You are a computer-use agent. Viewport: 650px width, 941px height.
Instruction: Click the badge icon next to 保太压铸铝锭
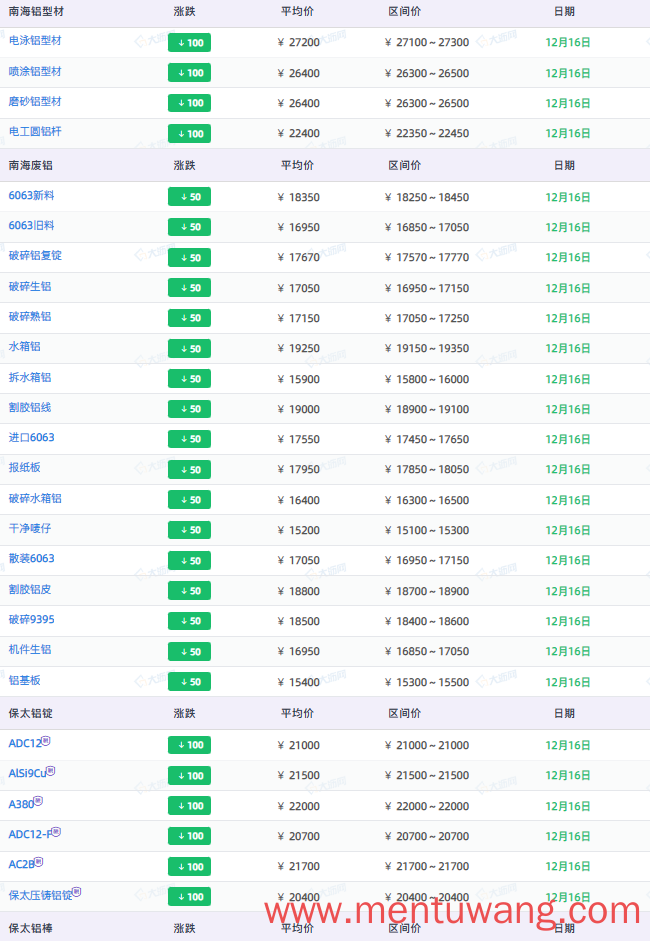(77, 892)
